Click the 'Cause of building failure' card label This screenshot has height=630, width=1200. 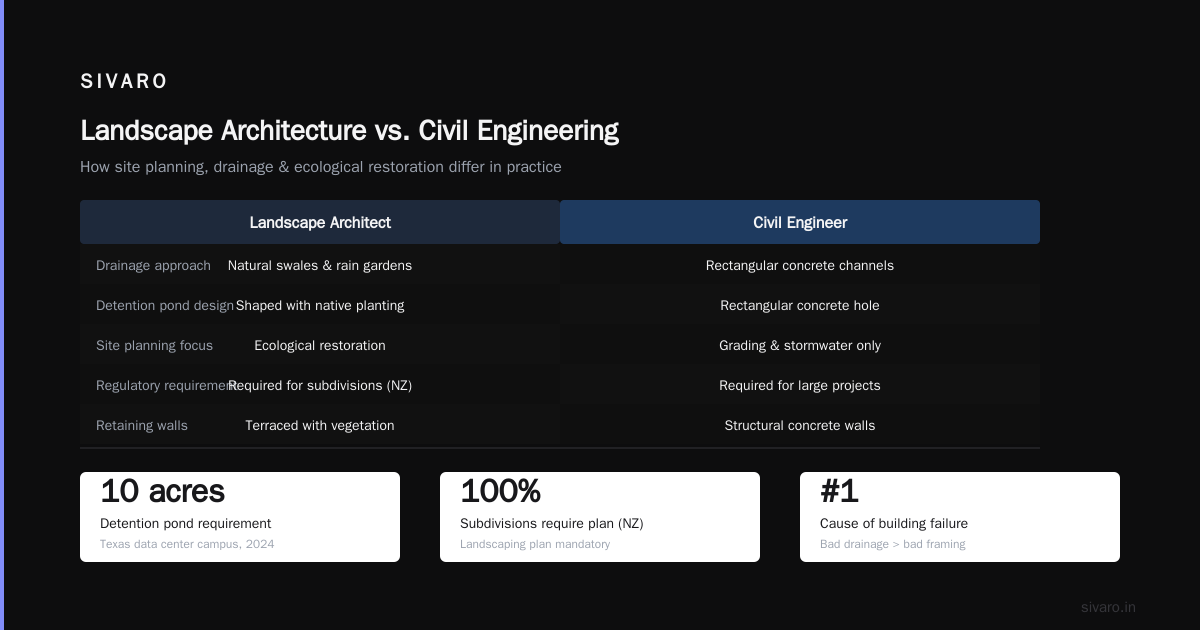894,524
